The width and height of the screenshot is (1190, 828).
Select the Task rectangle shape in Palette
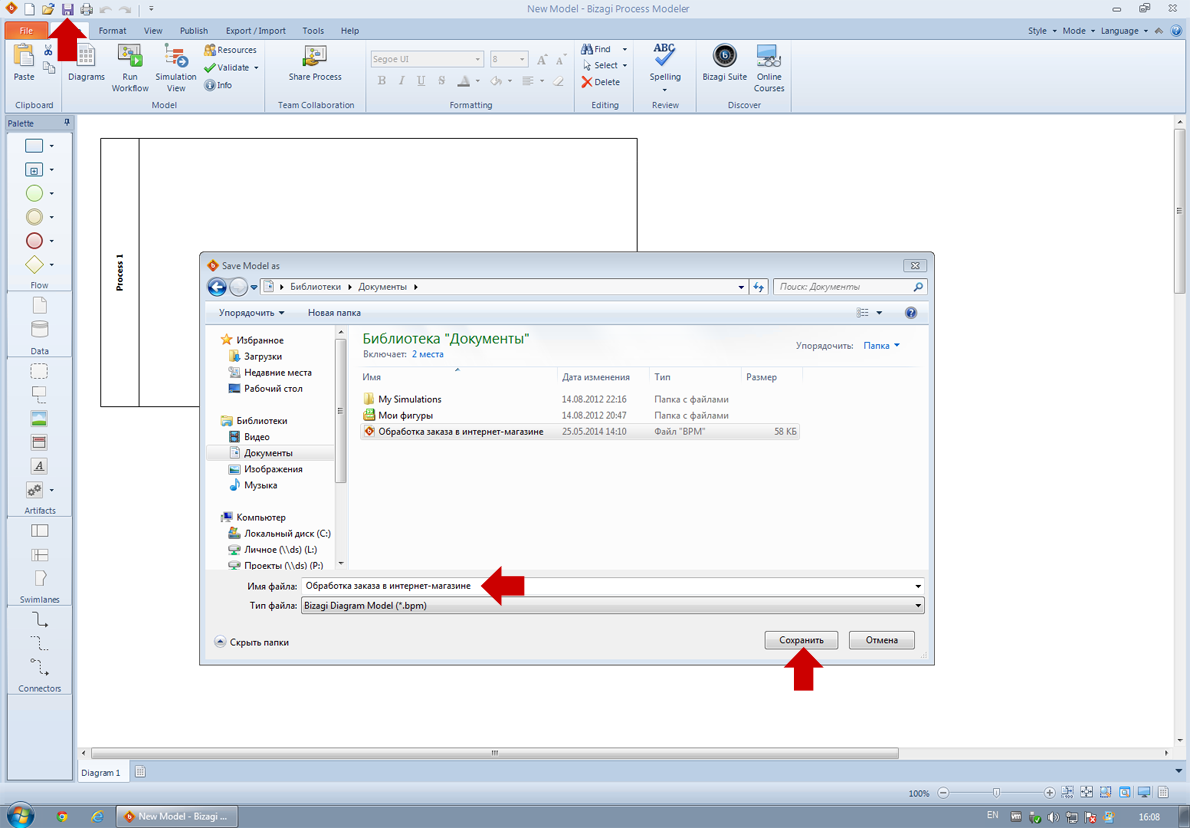click(x=34, y=146)
